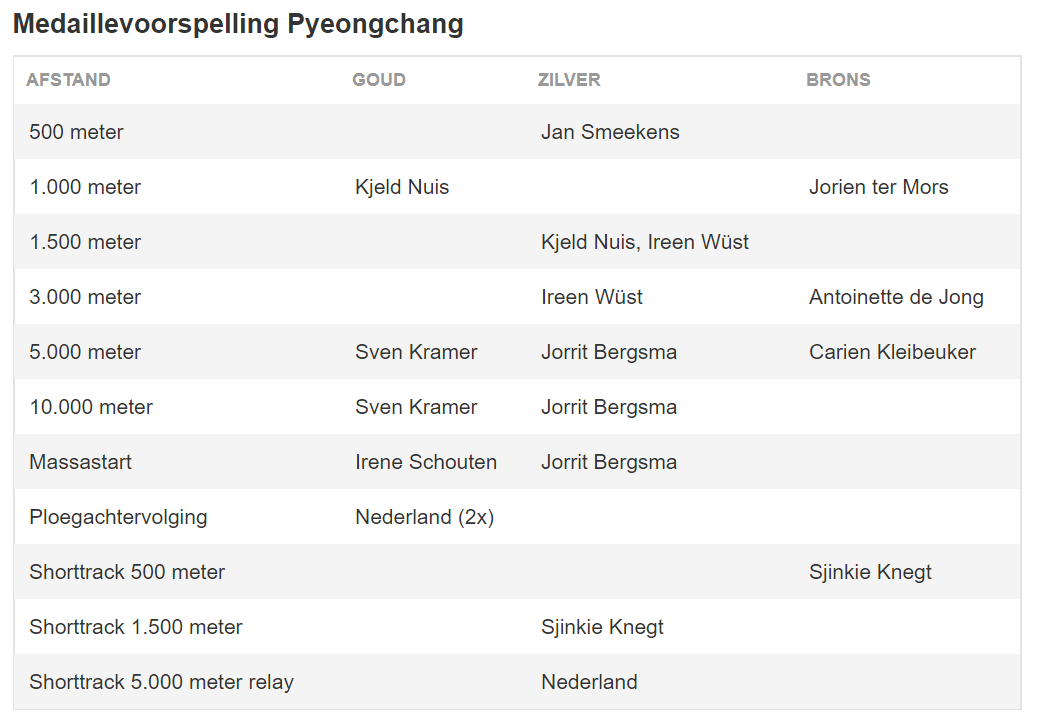The width and height of the screenshot is (1039, 722).
Task: Click the Shorttrack 1.500 meter row label
Action: click(136, 627)
